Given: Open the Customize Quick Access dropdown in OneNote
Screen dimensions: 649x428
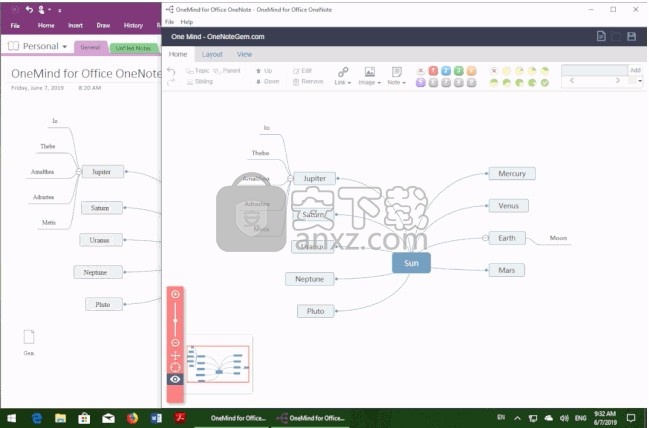Looking at the screenshot, I should tap(60, 10).
